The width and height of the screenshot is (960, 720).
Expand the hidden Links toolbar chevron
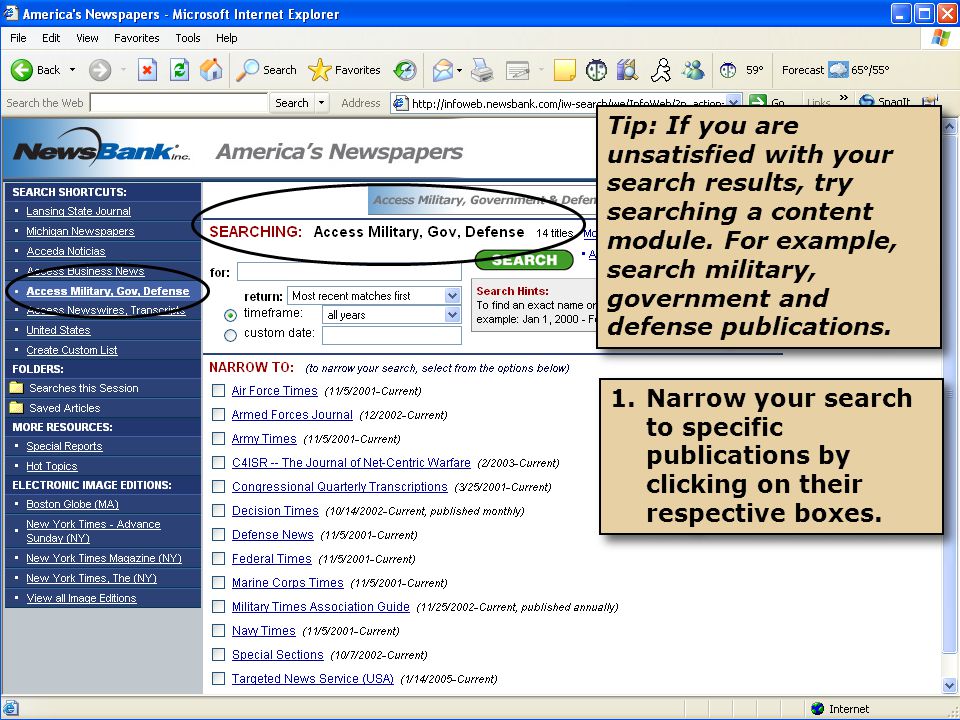pyautogui.click(x=844, y=98)
